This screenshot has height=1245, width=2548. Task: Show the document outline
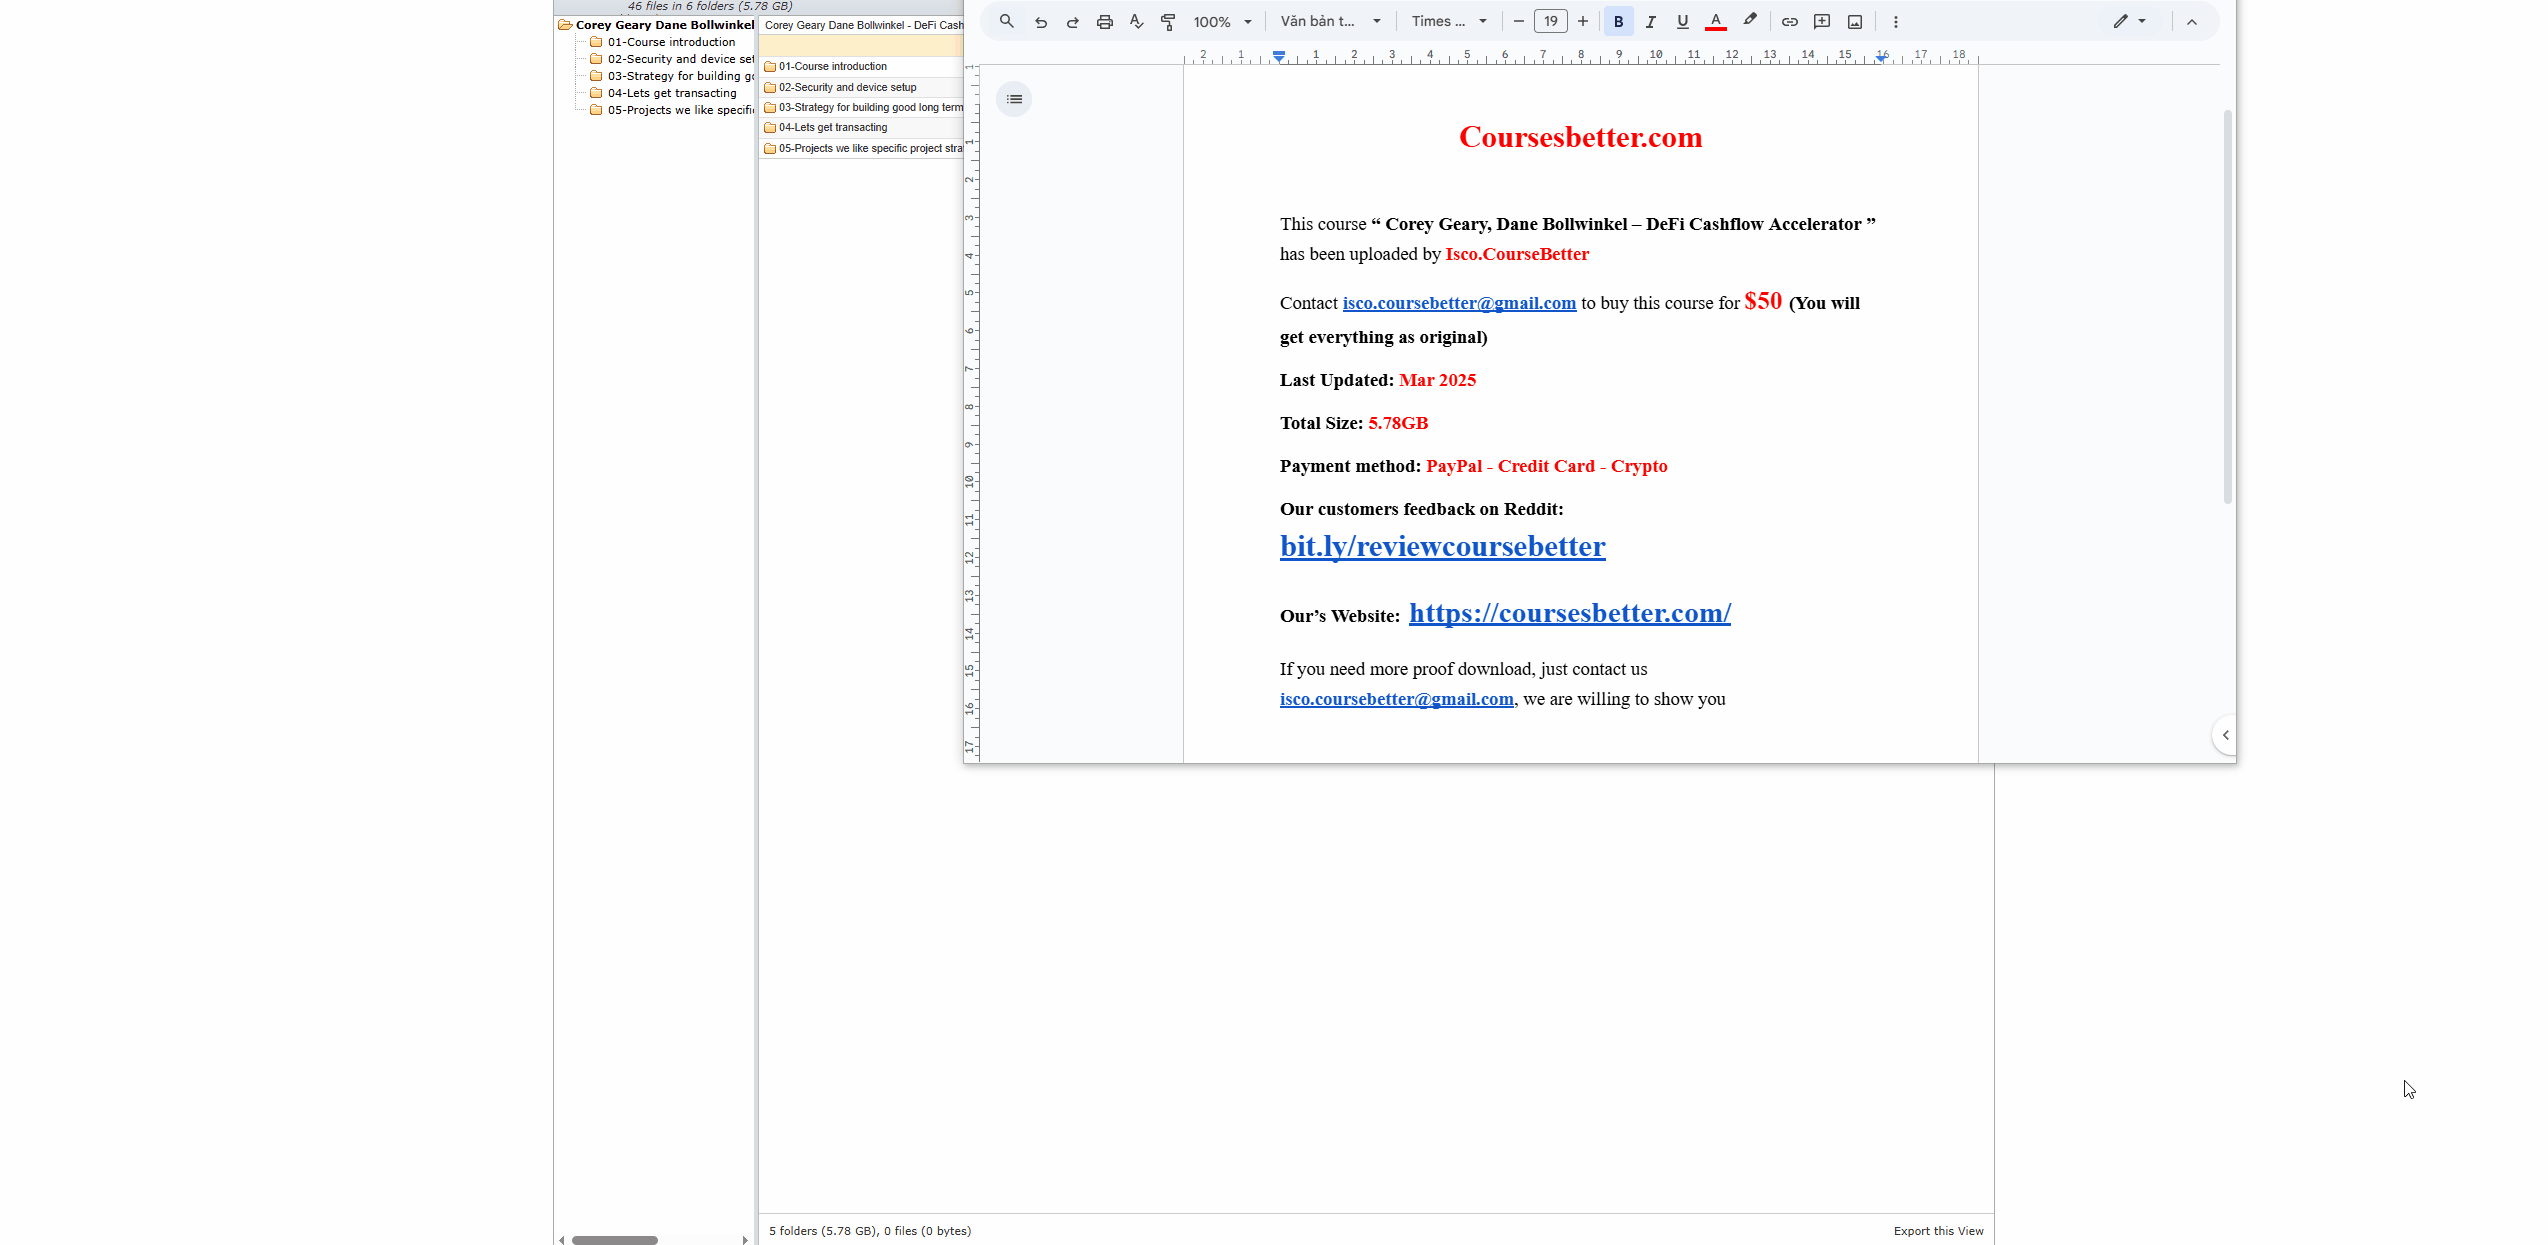click(1014, 99)
